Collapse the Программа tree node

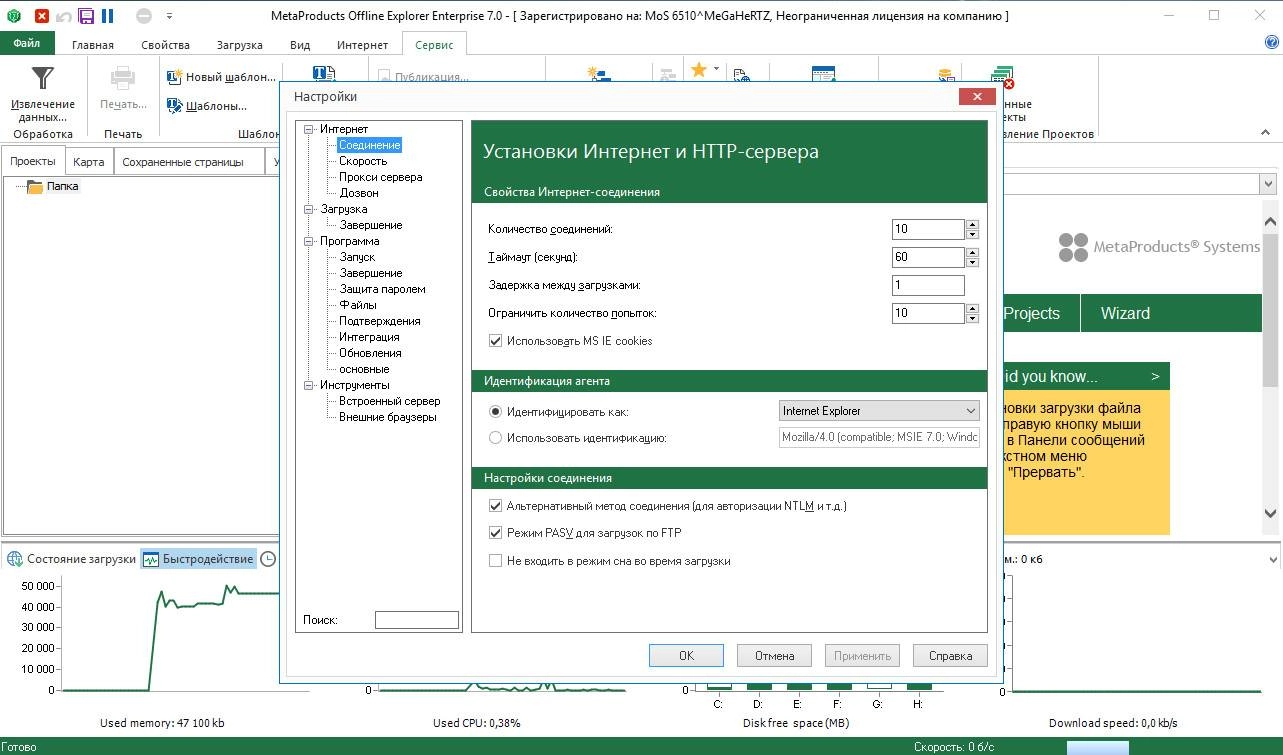tap(310, 241)
